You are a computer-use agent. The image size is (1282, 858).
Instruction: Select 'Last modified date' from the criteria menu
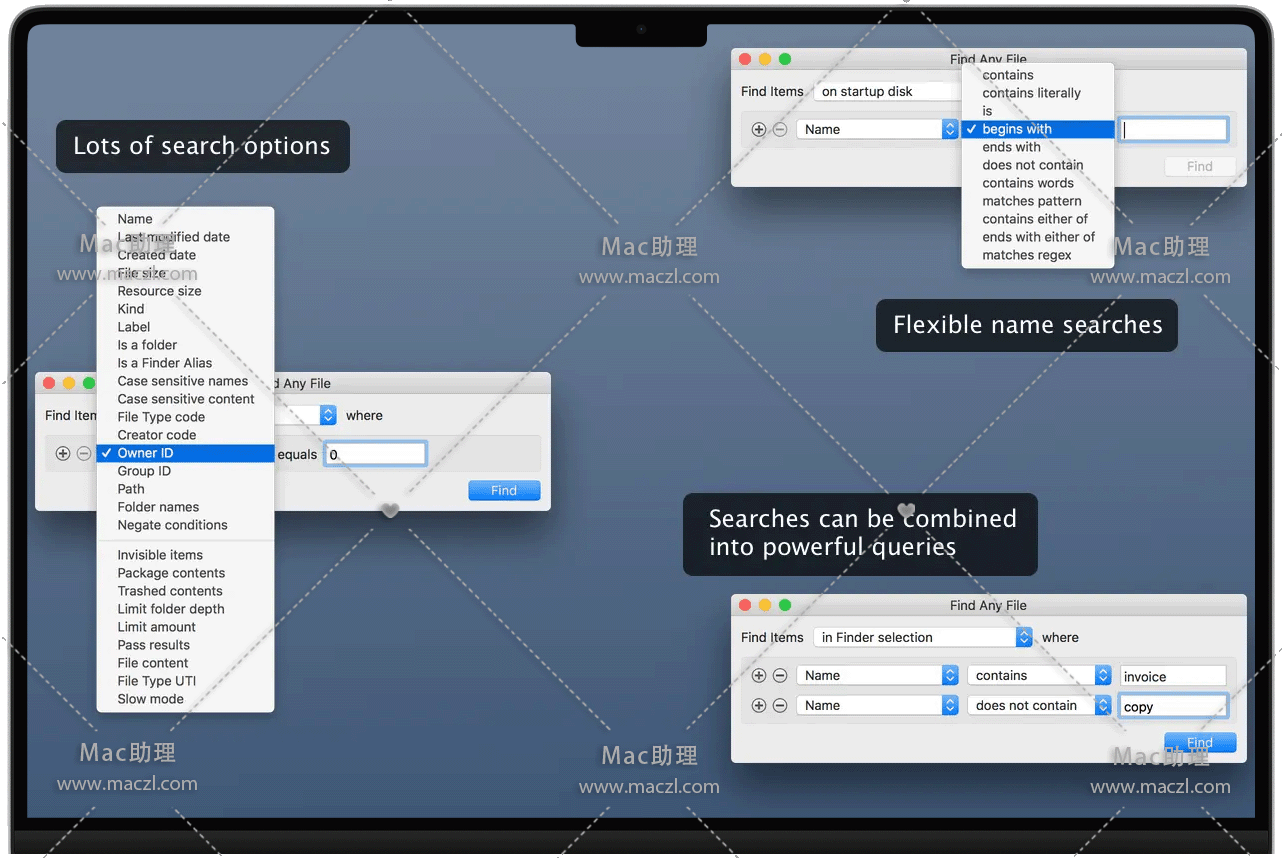tap(173, 237)
